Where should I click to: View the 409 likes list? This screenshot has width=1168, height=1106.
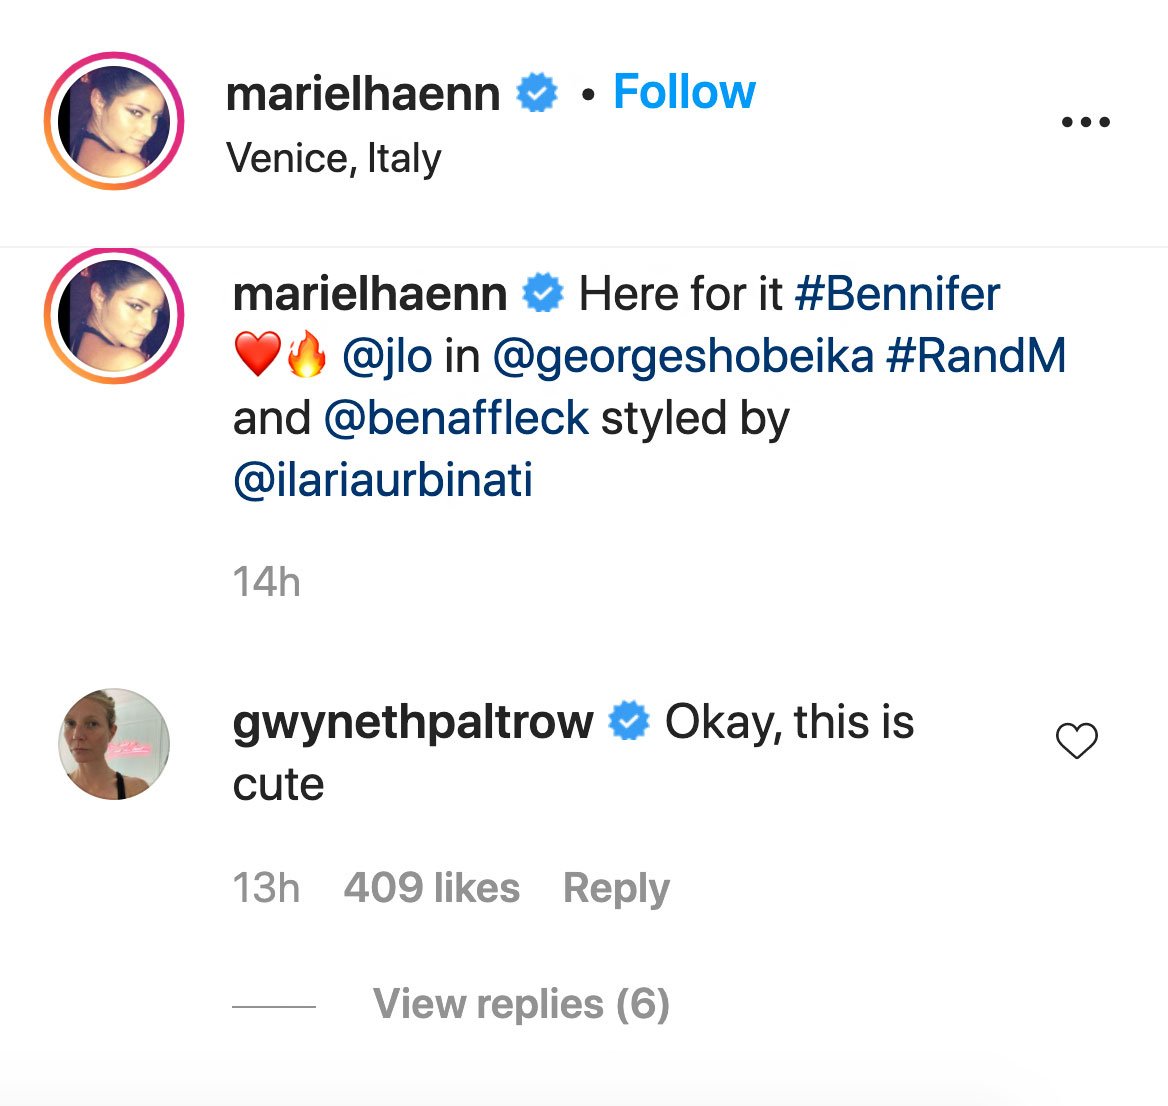pos(431,888)
